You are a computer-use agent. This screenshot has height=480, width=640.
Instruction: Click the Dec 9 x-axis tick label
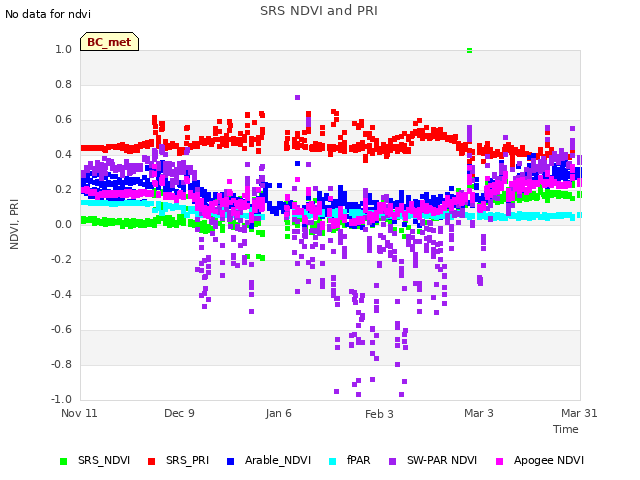179,413
